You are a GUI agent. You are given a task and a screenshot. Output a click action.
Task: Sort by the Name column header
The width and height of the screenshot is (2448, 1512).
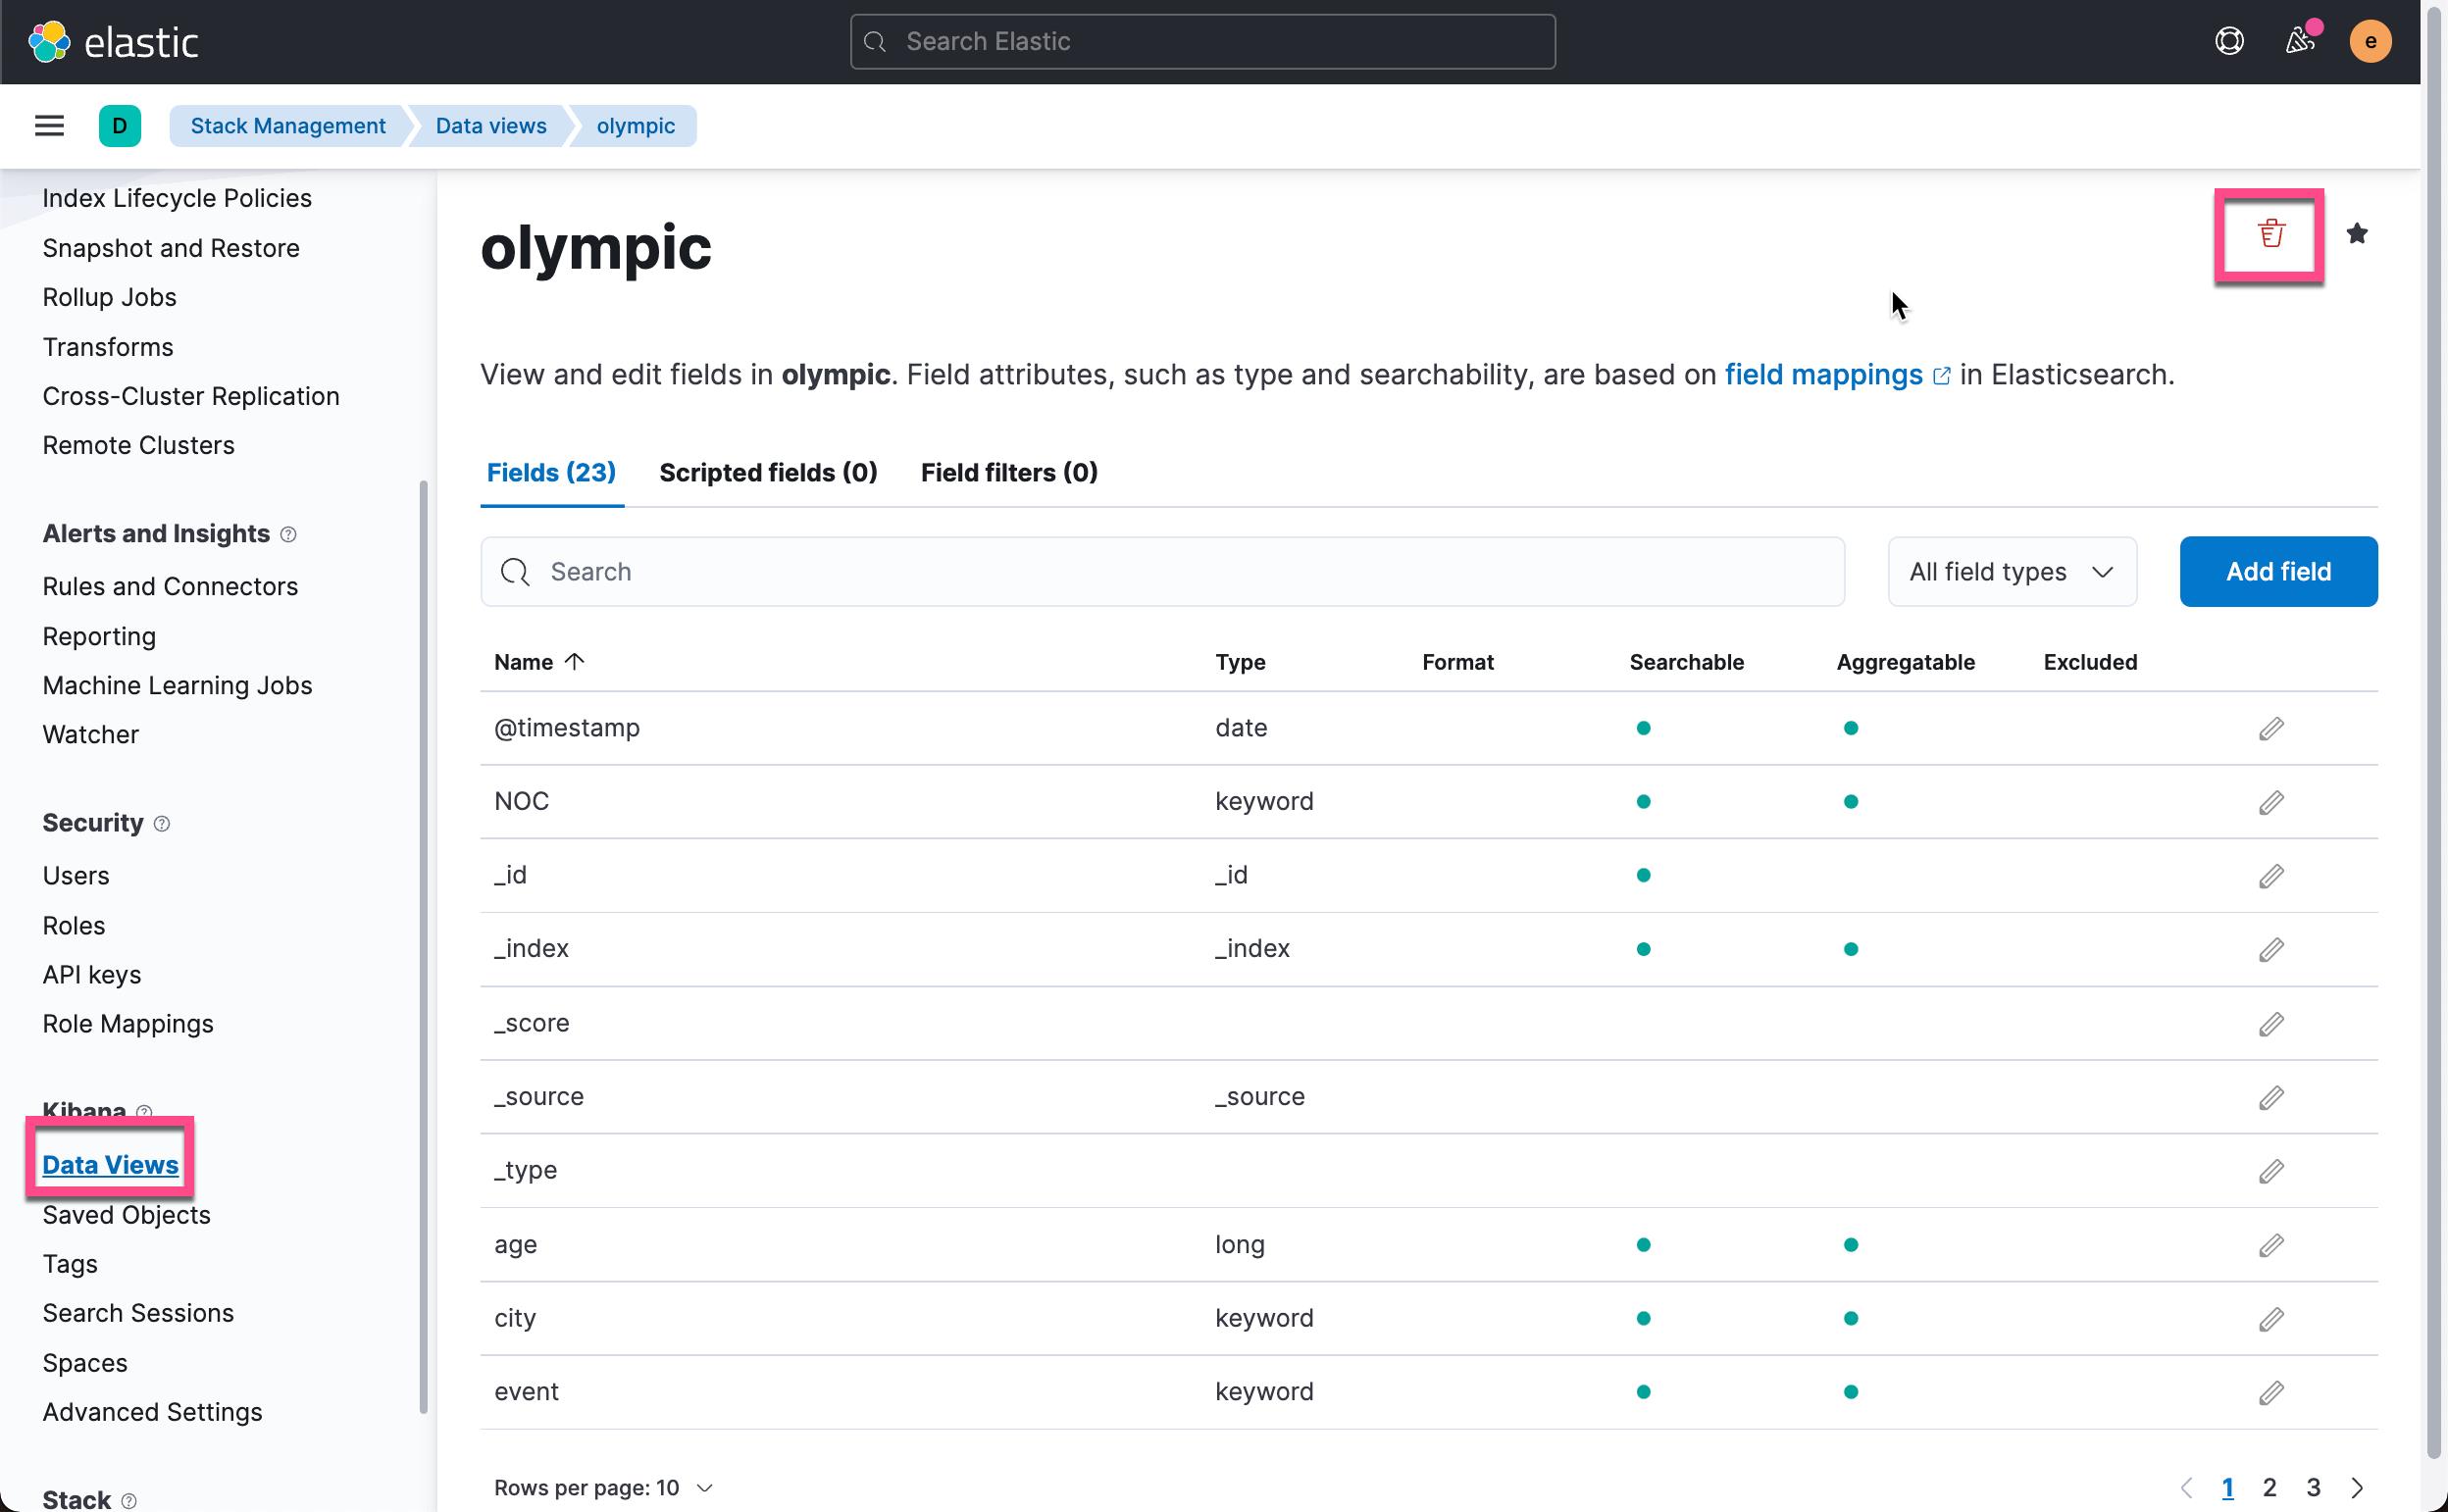pyautogui.click(x=538, y=662)
